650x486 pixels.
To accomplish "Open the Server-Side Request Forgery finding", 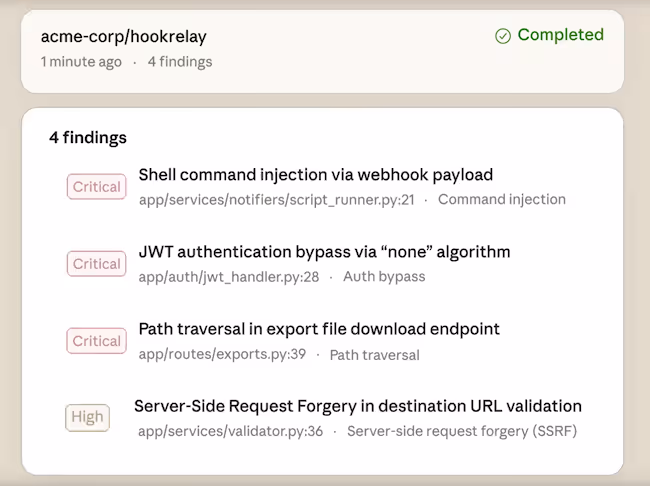I will coord(357,406).
